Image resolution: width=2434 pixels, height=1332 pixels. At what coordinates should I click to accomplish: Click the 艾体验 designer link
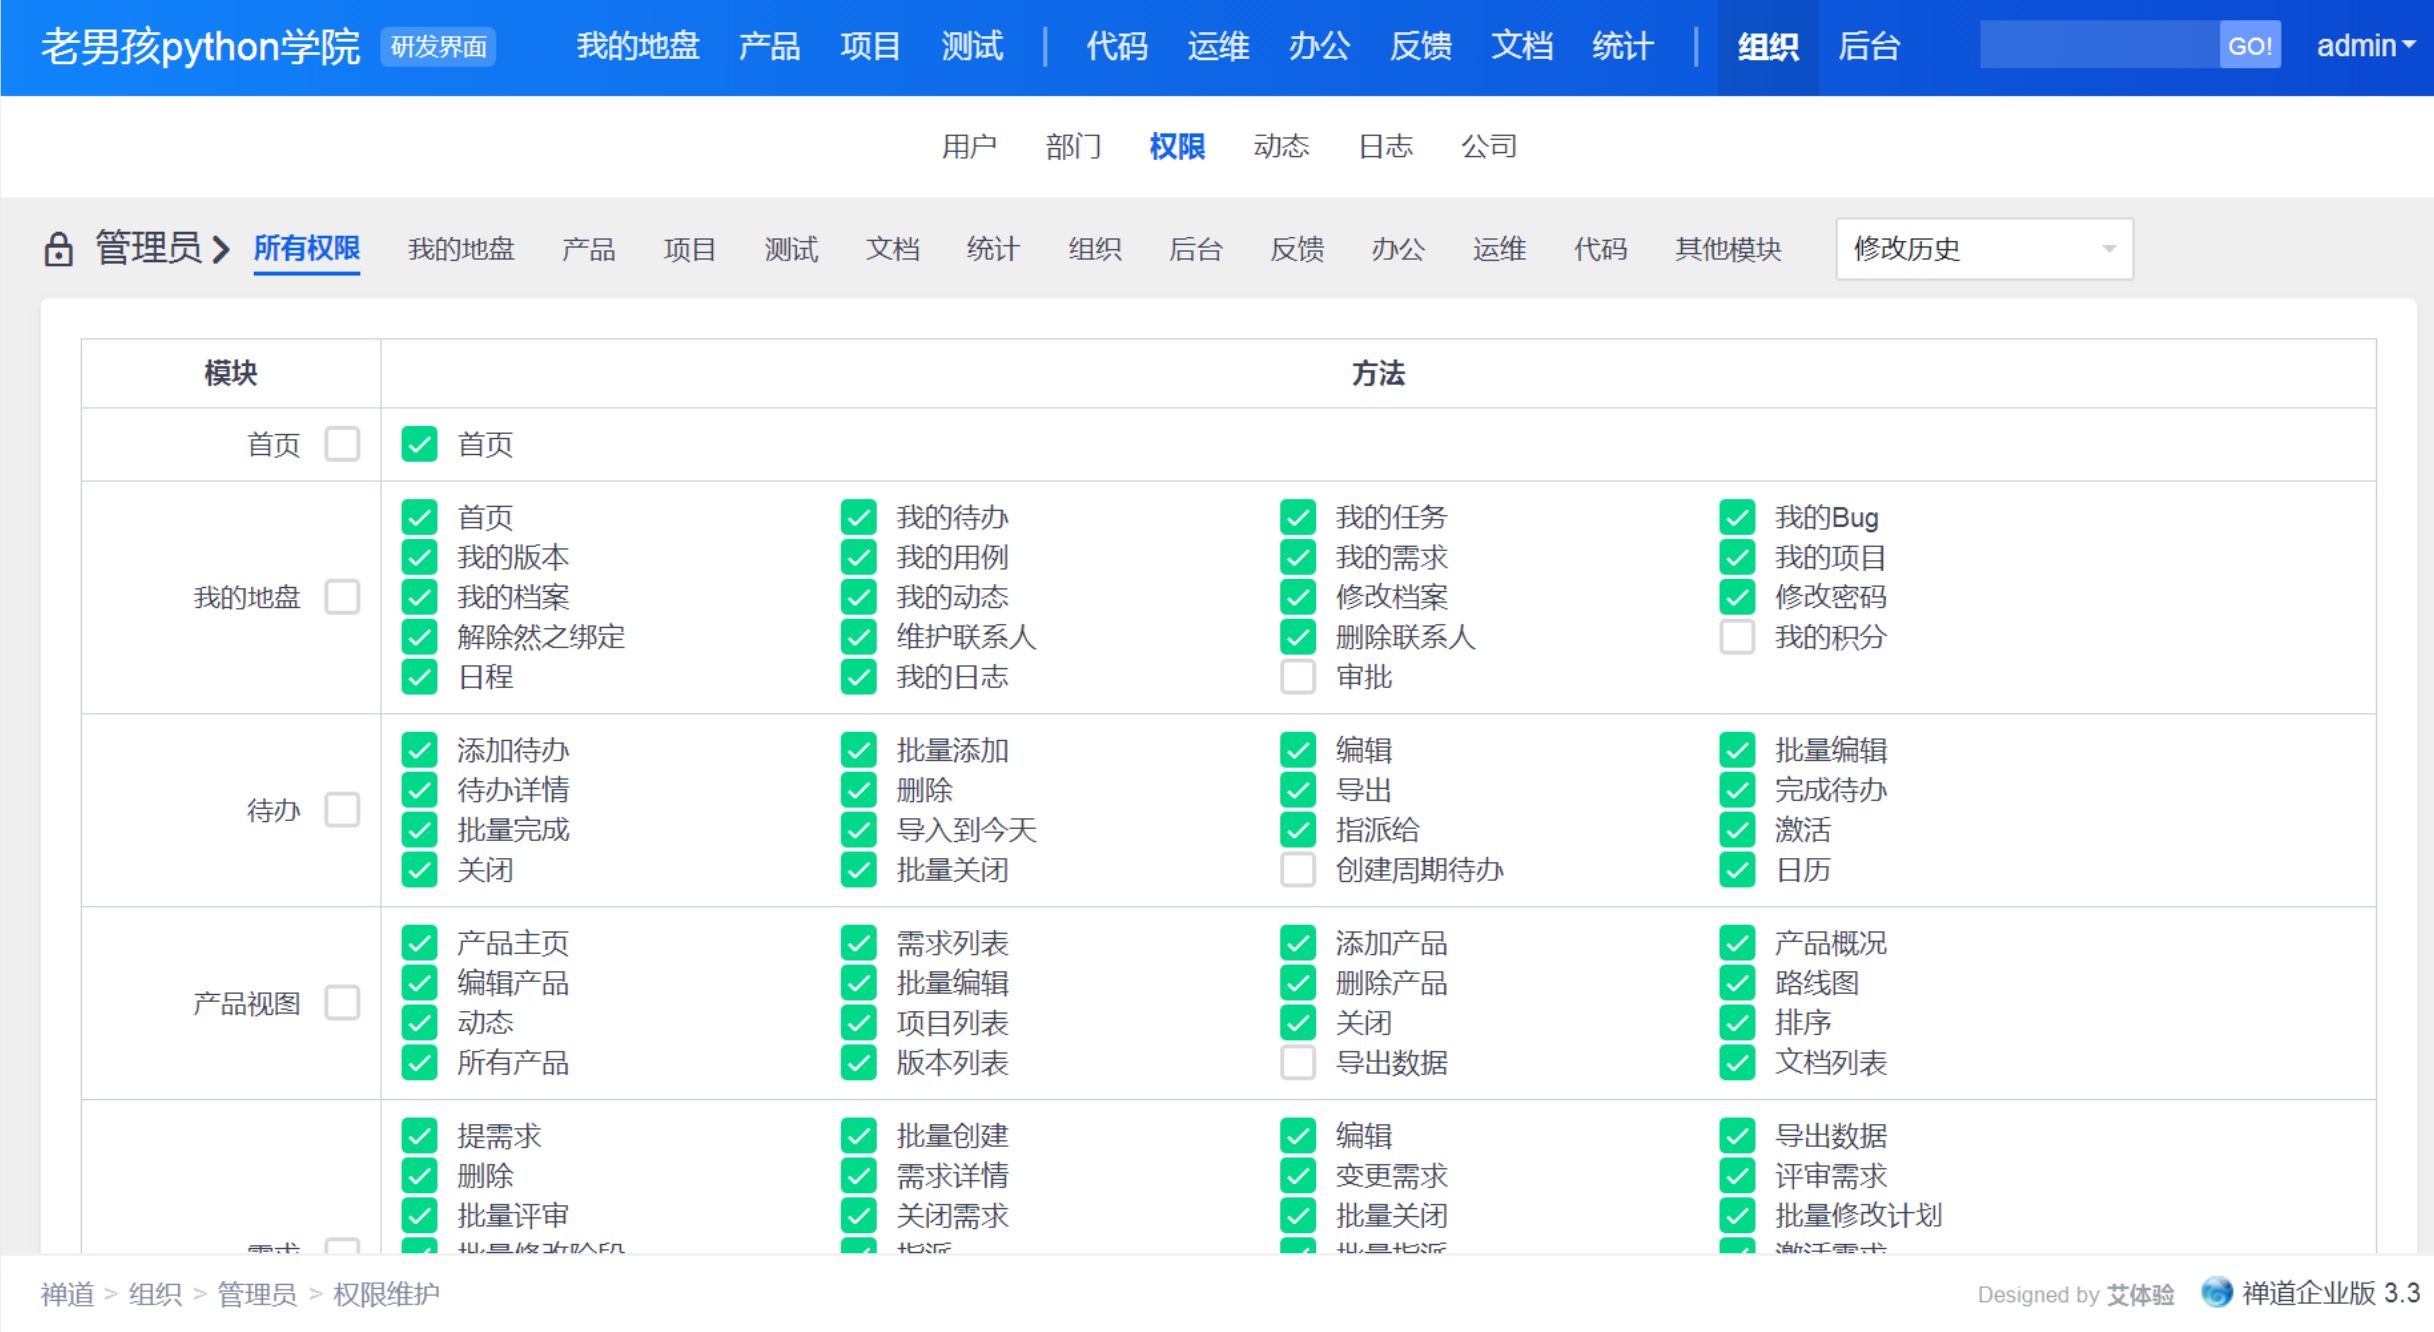click(2140, 1294)
